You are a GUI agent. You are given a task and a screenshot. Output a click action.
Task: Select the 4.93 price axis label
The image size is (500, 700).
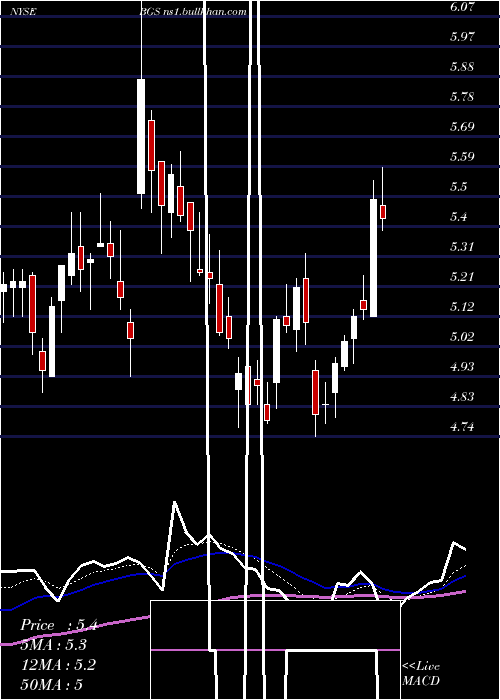462,367
